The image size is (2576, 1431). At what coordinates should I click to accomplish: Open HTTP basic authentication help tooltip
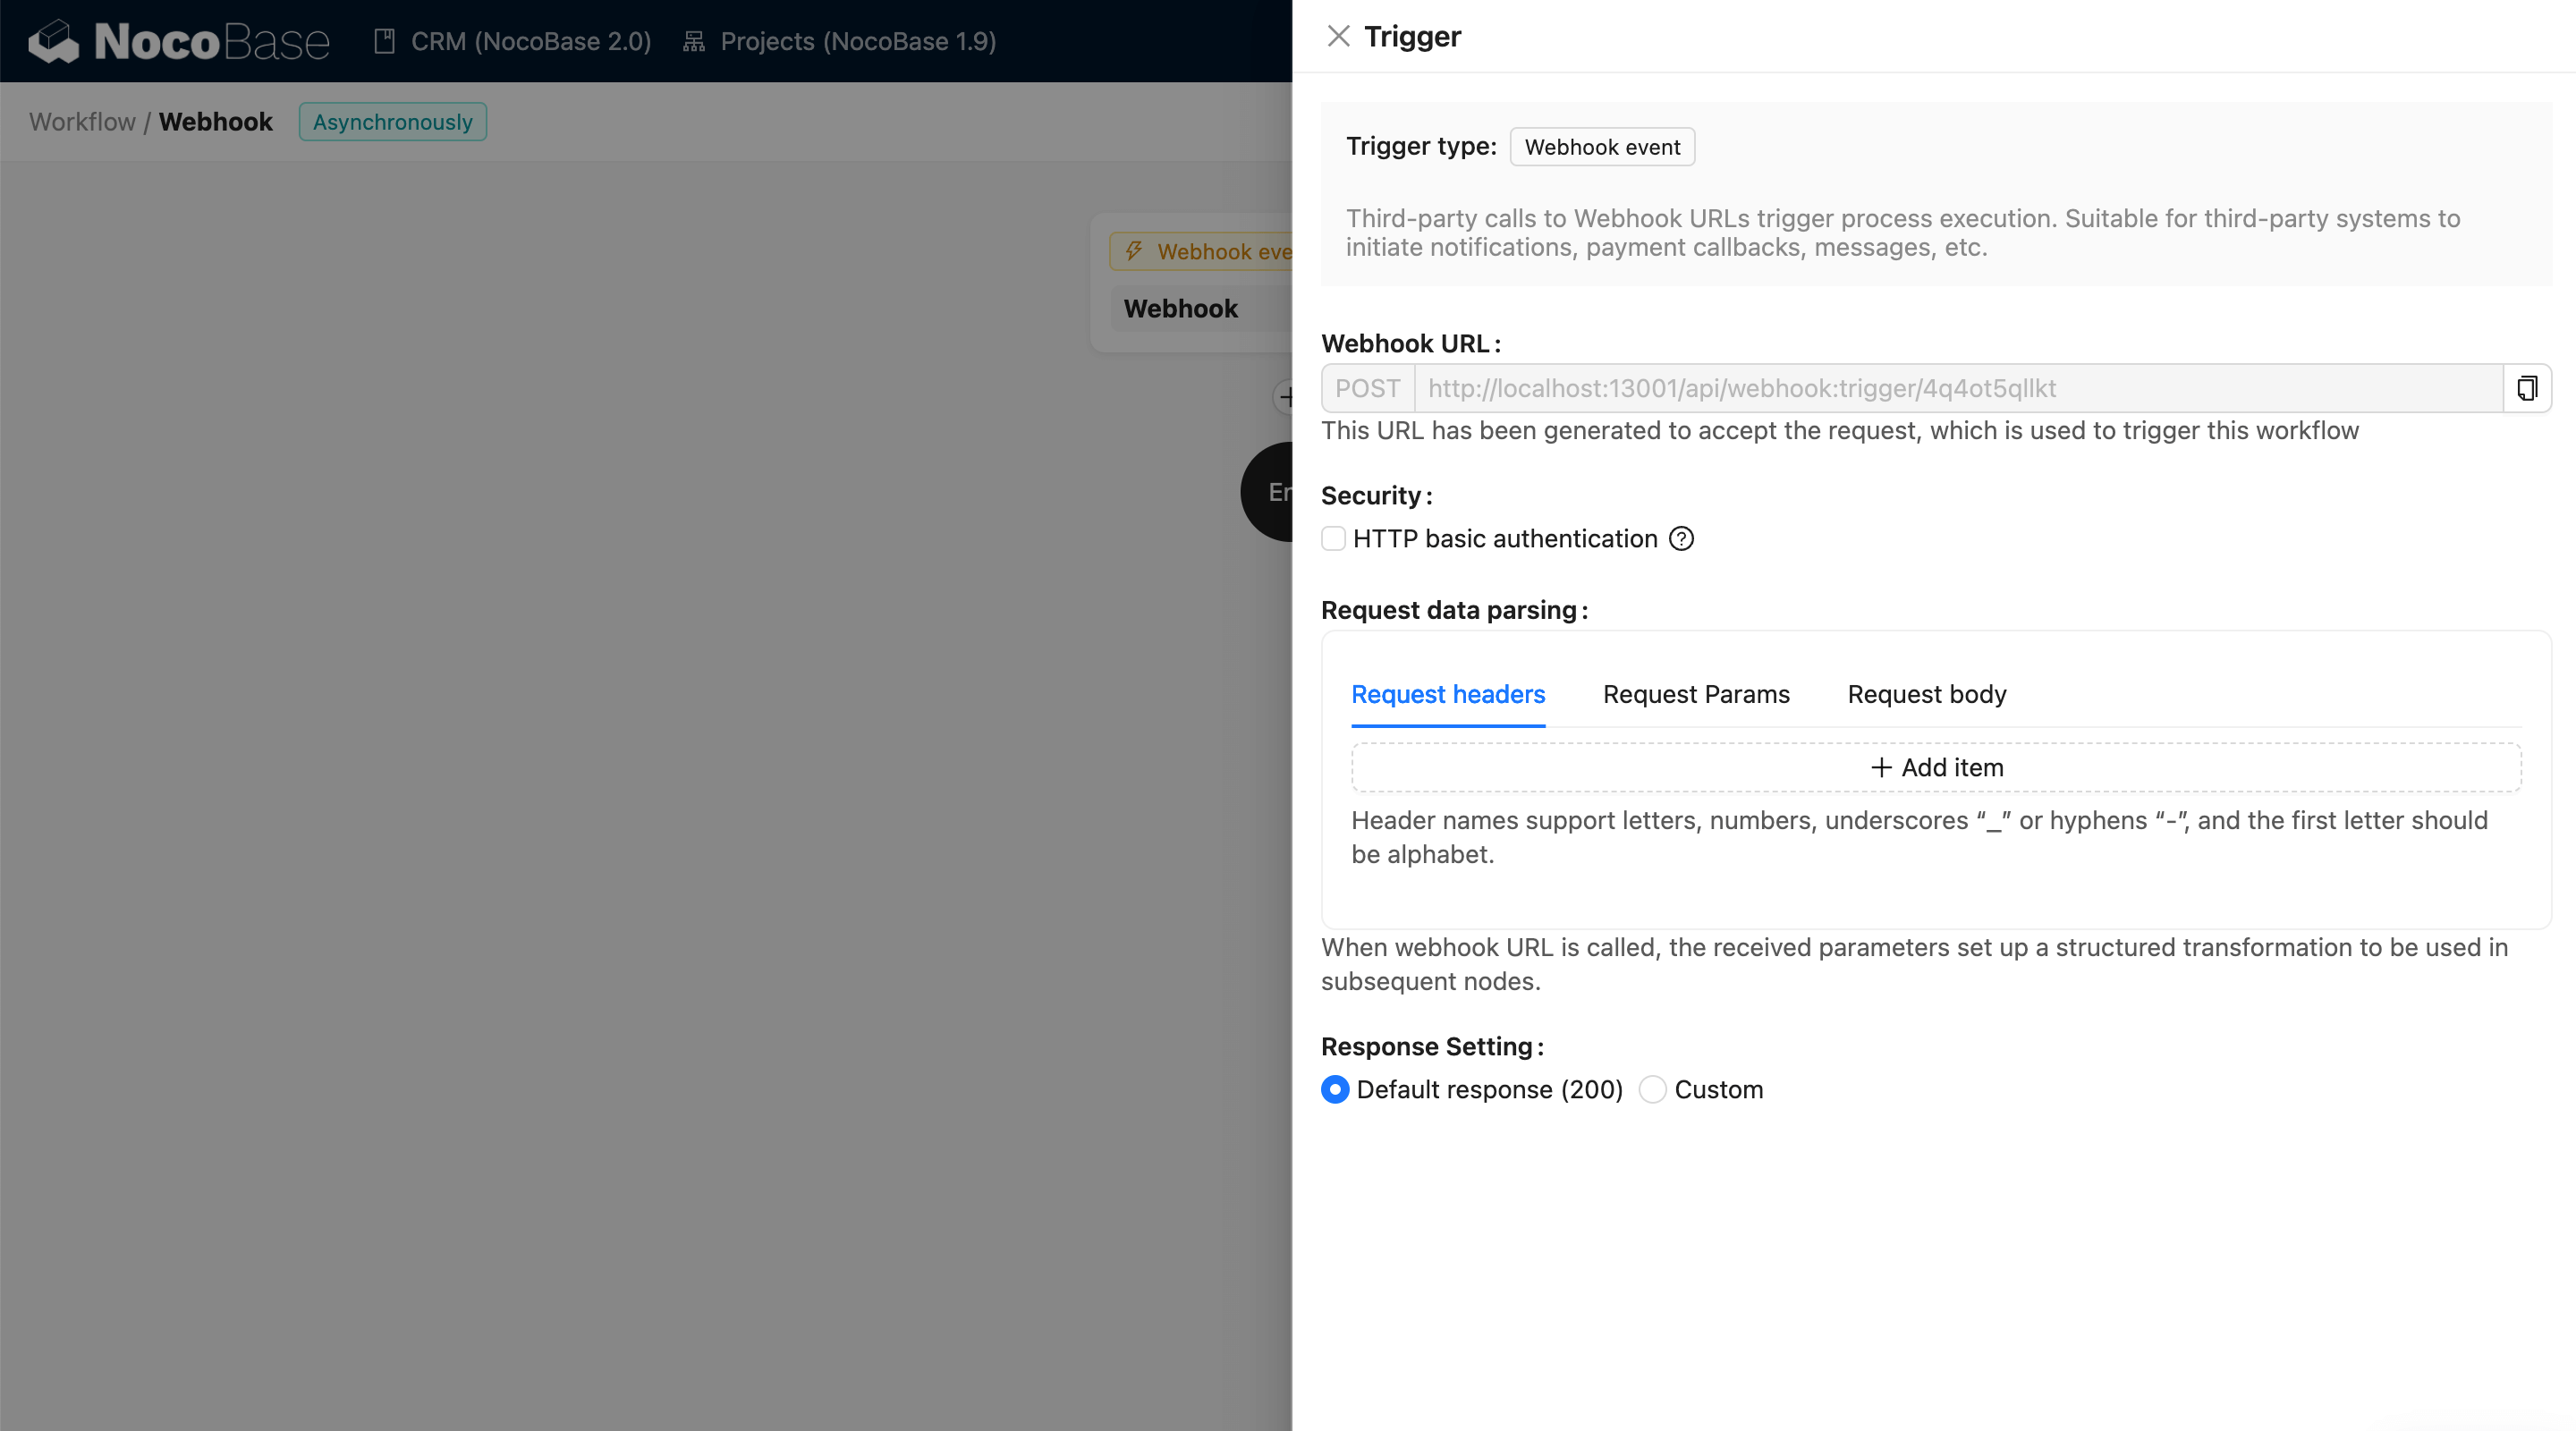click(1682, 539)
